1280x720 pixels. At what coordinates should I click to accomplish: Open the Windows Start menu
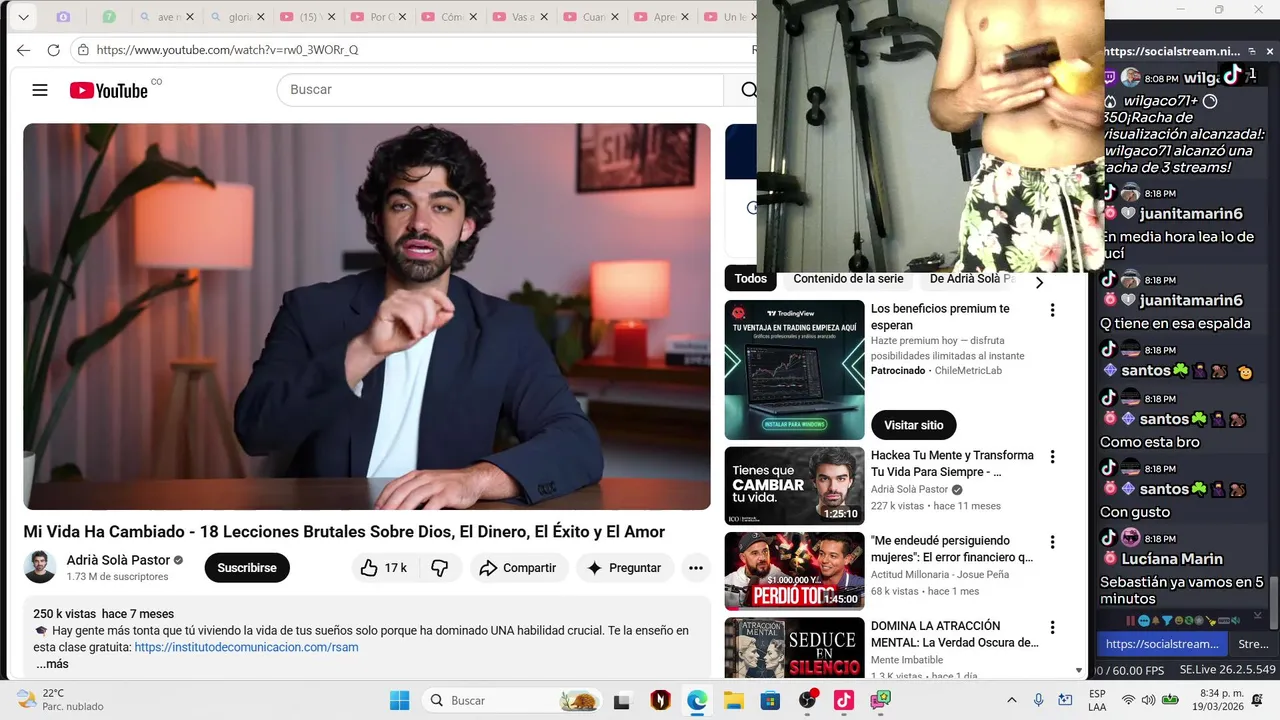pos(399,700)
